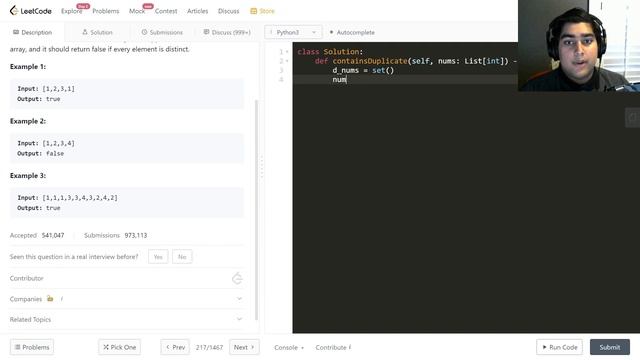The image size is (640, 360).
Task: Switch to the Discuss (999+) tab
Action: (227, 32)
